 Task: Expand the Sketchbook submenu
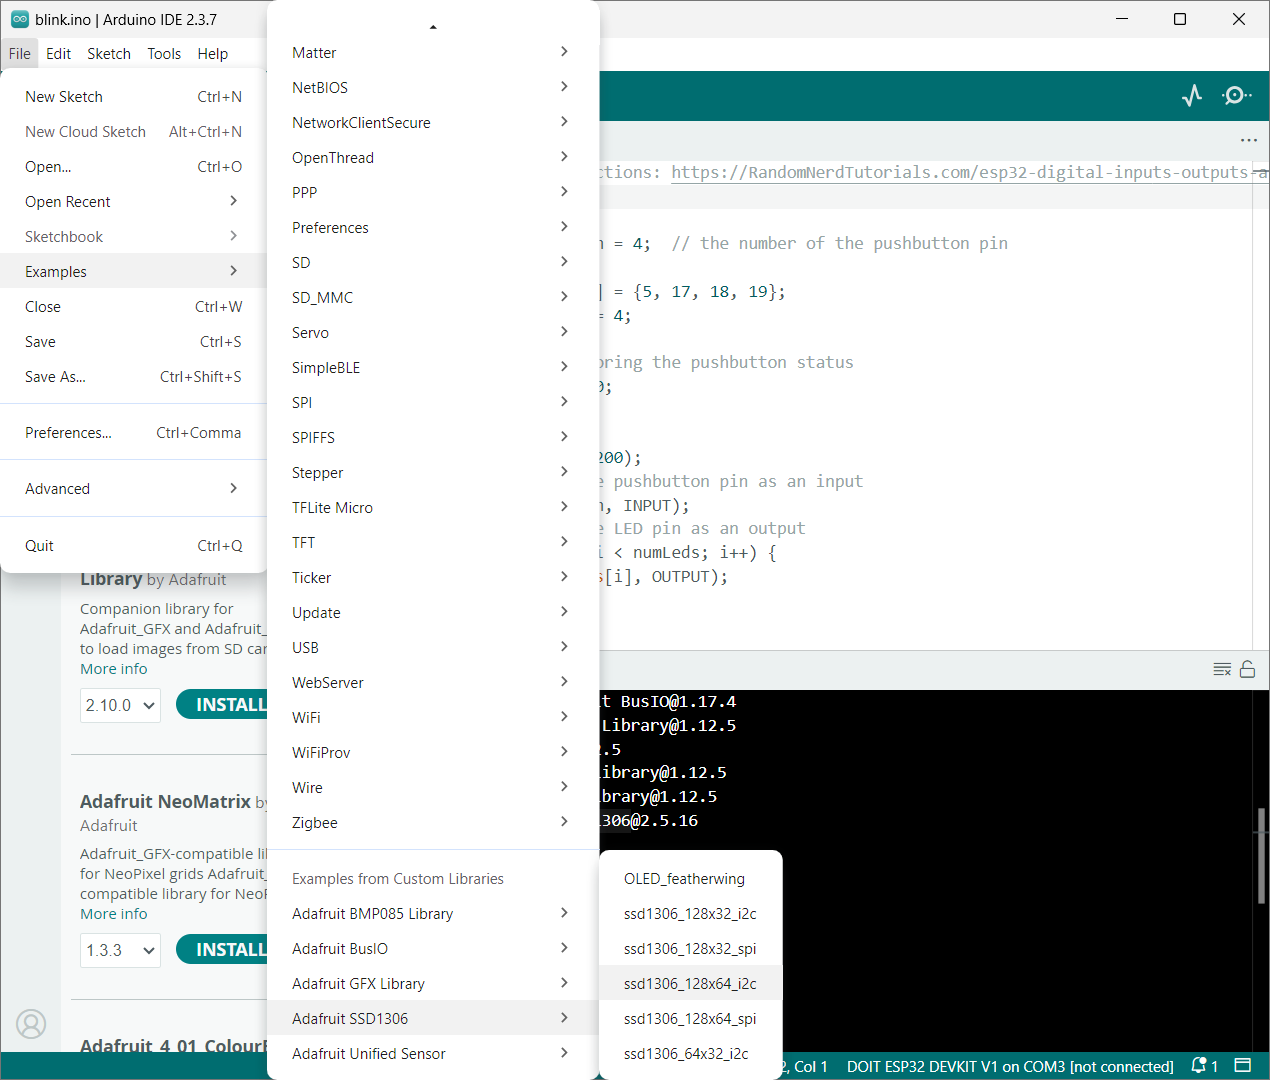point(134,237)
